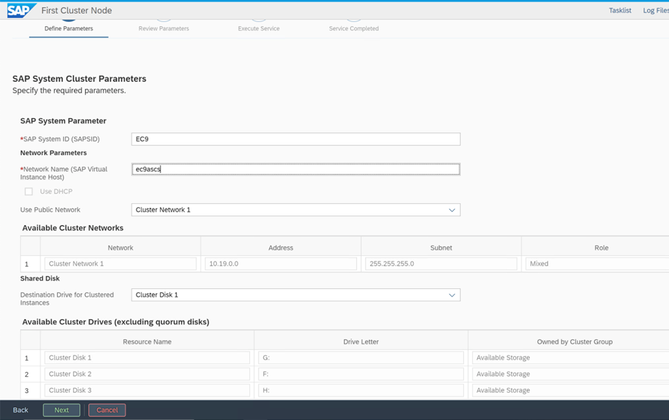The image size is (669, 420).
Task: Select the Execute Service step
Action: click(x=259, y=28)
